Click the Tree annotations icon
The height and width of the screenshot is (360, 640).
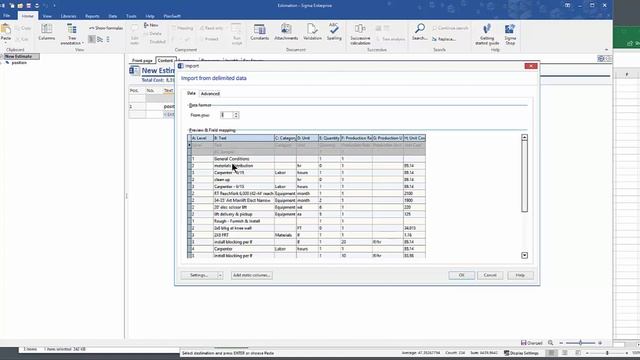[x=72, y=29]
